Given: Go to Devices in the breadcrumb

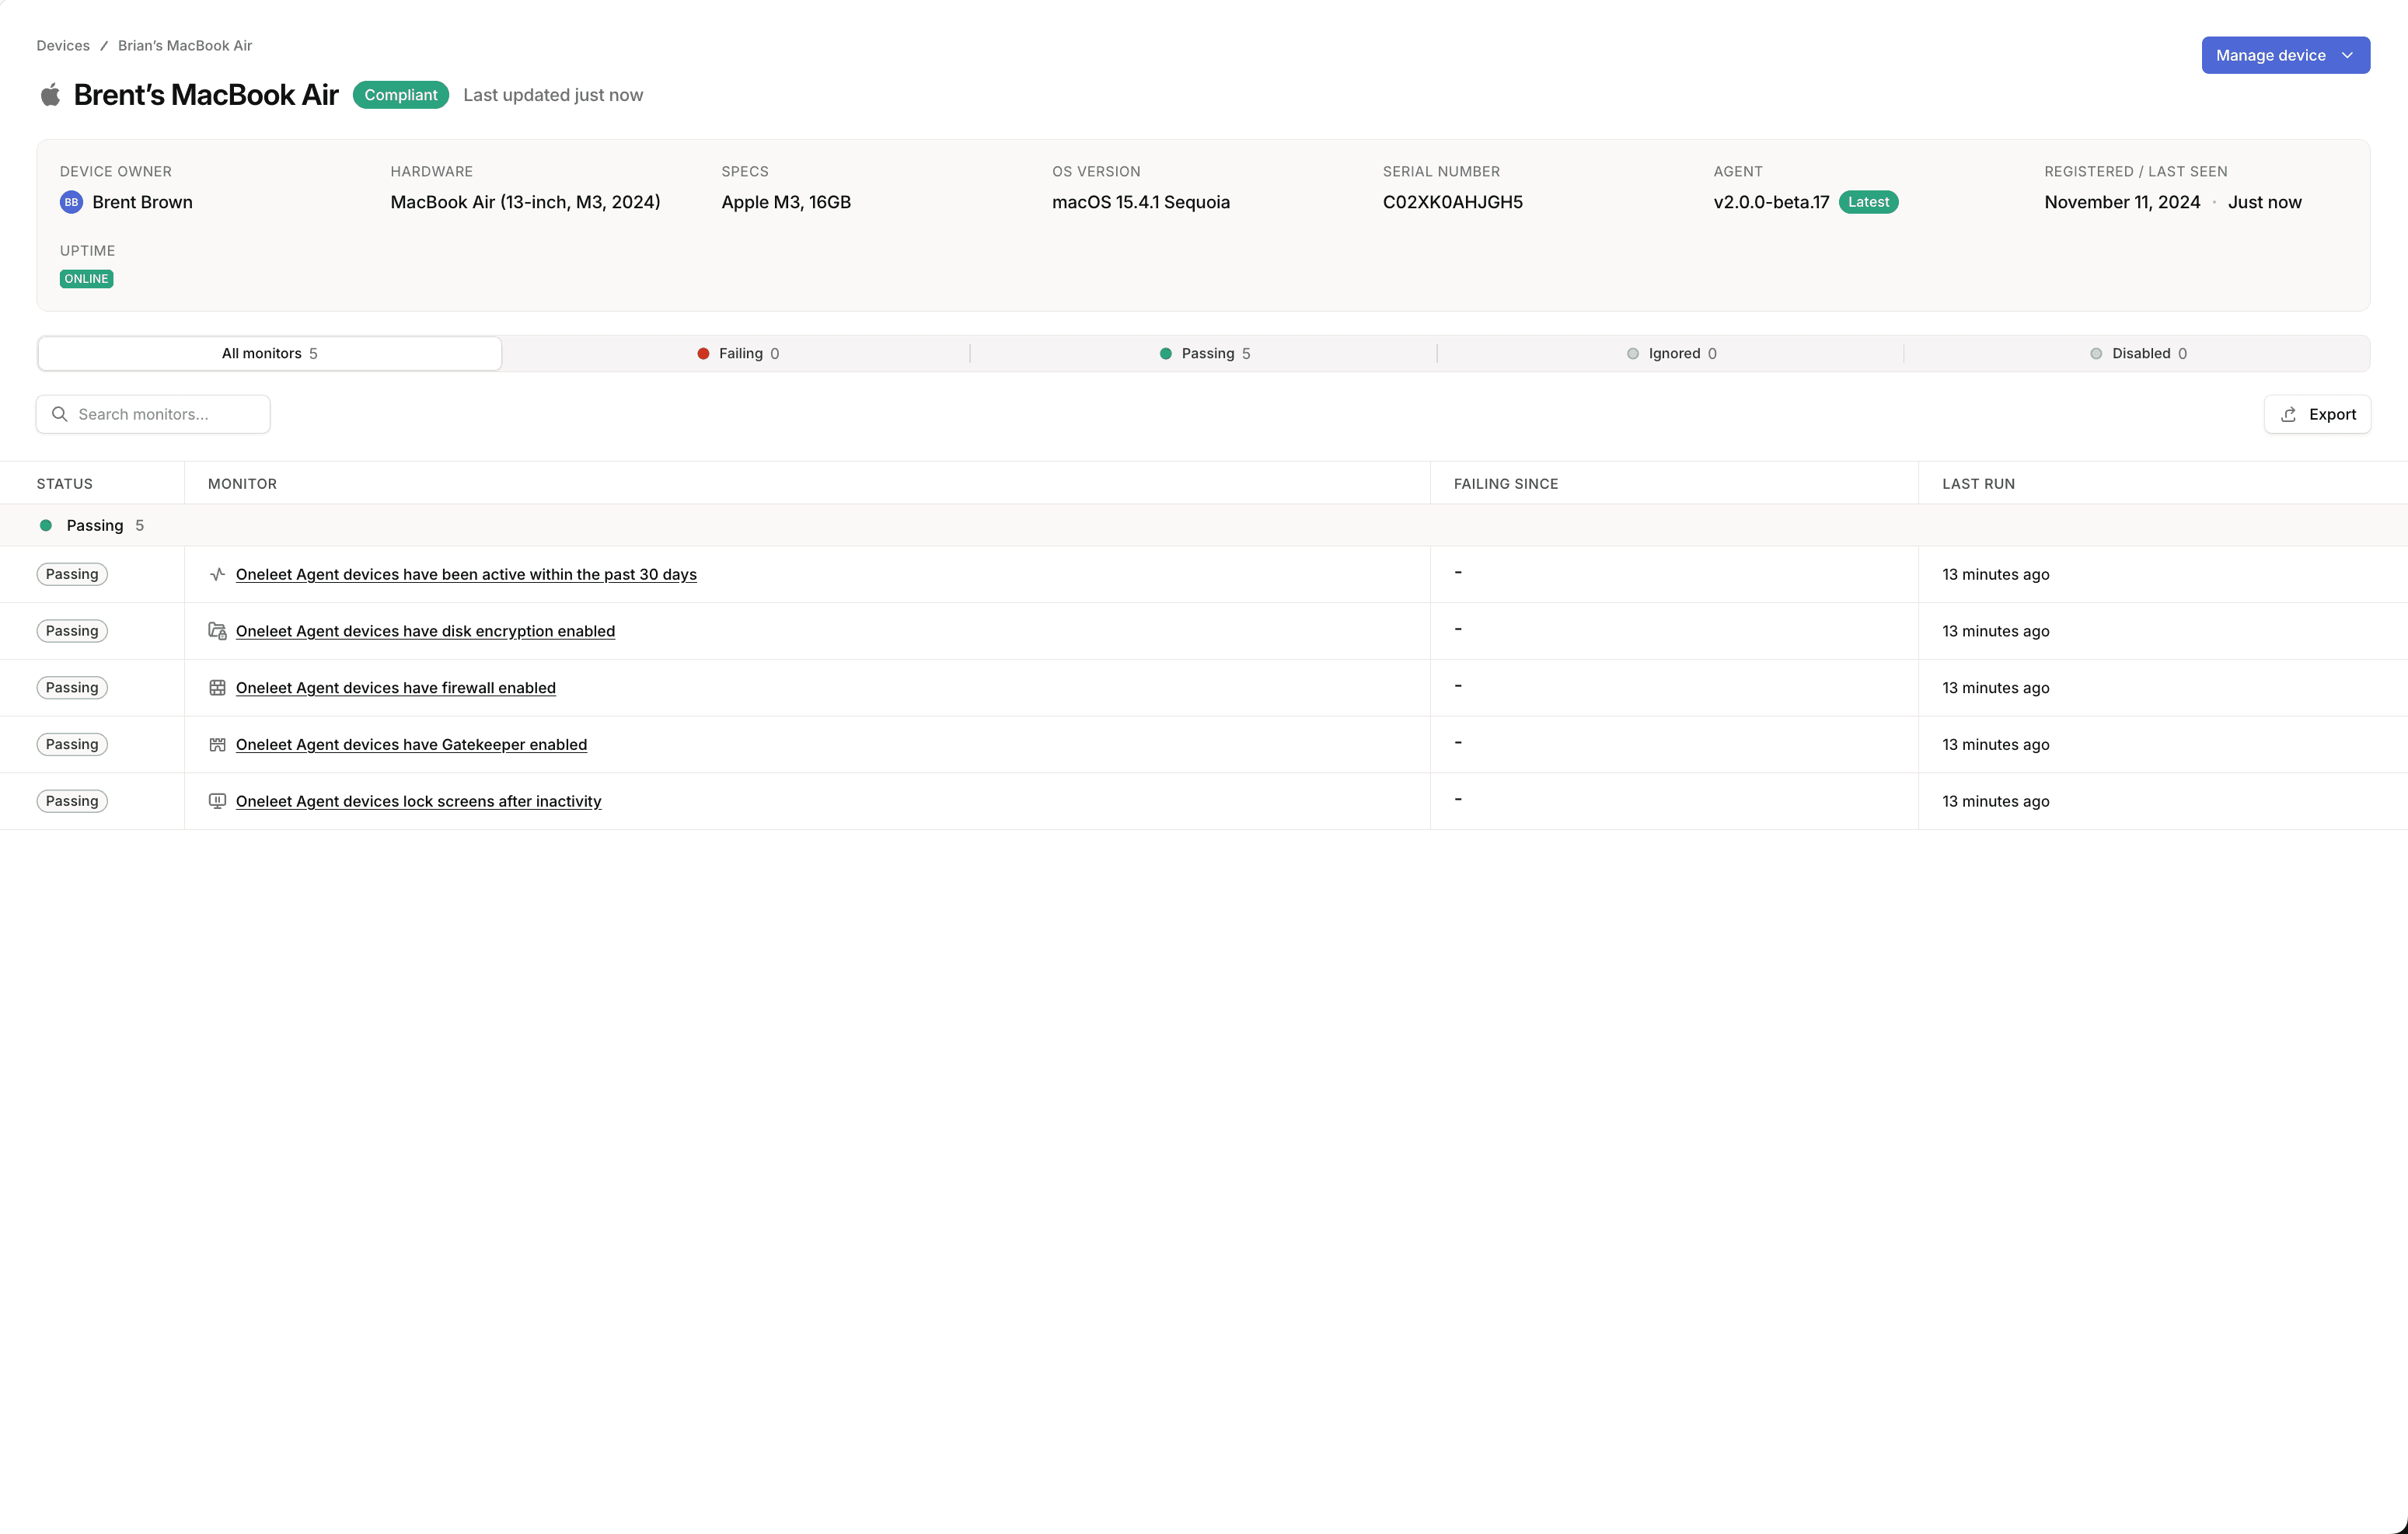Looking at the screenshot, I should [x=63, y=46].
